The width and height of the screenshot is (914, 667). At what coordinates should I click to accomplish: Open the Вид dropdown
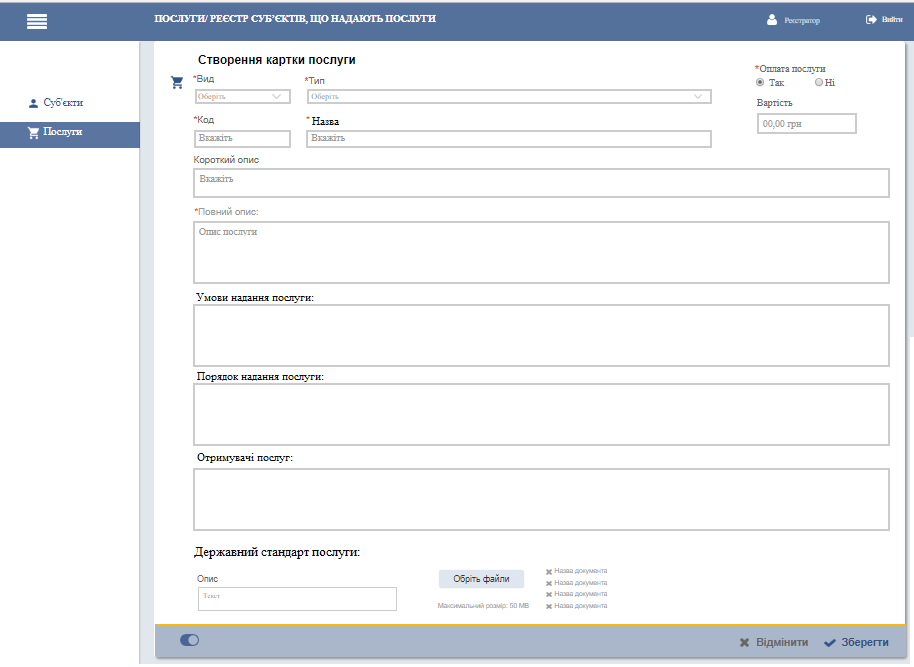[242, 97]
